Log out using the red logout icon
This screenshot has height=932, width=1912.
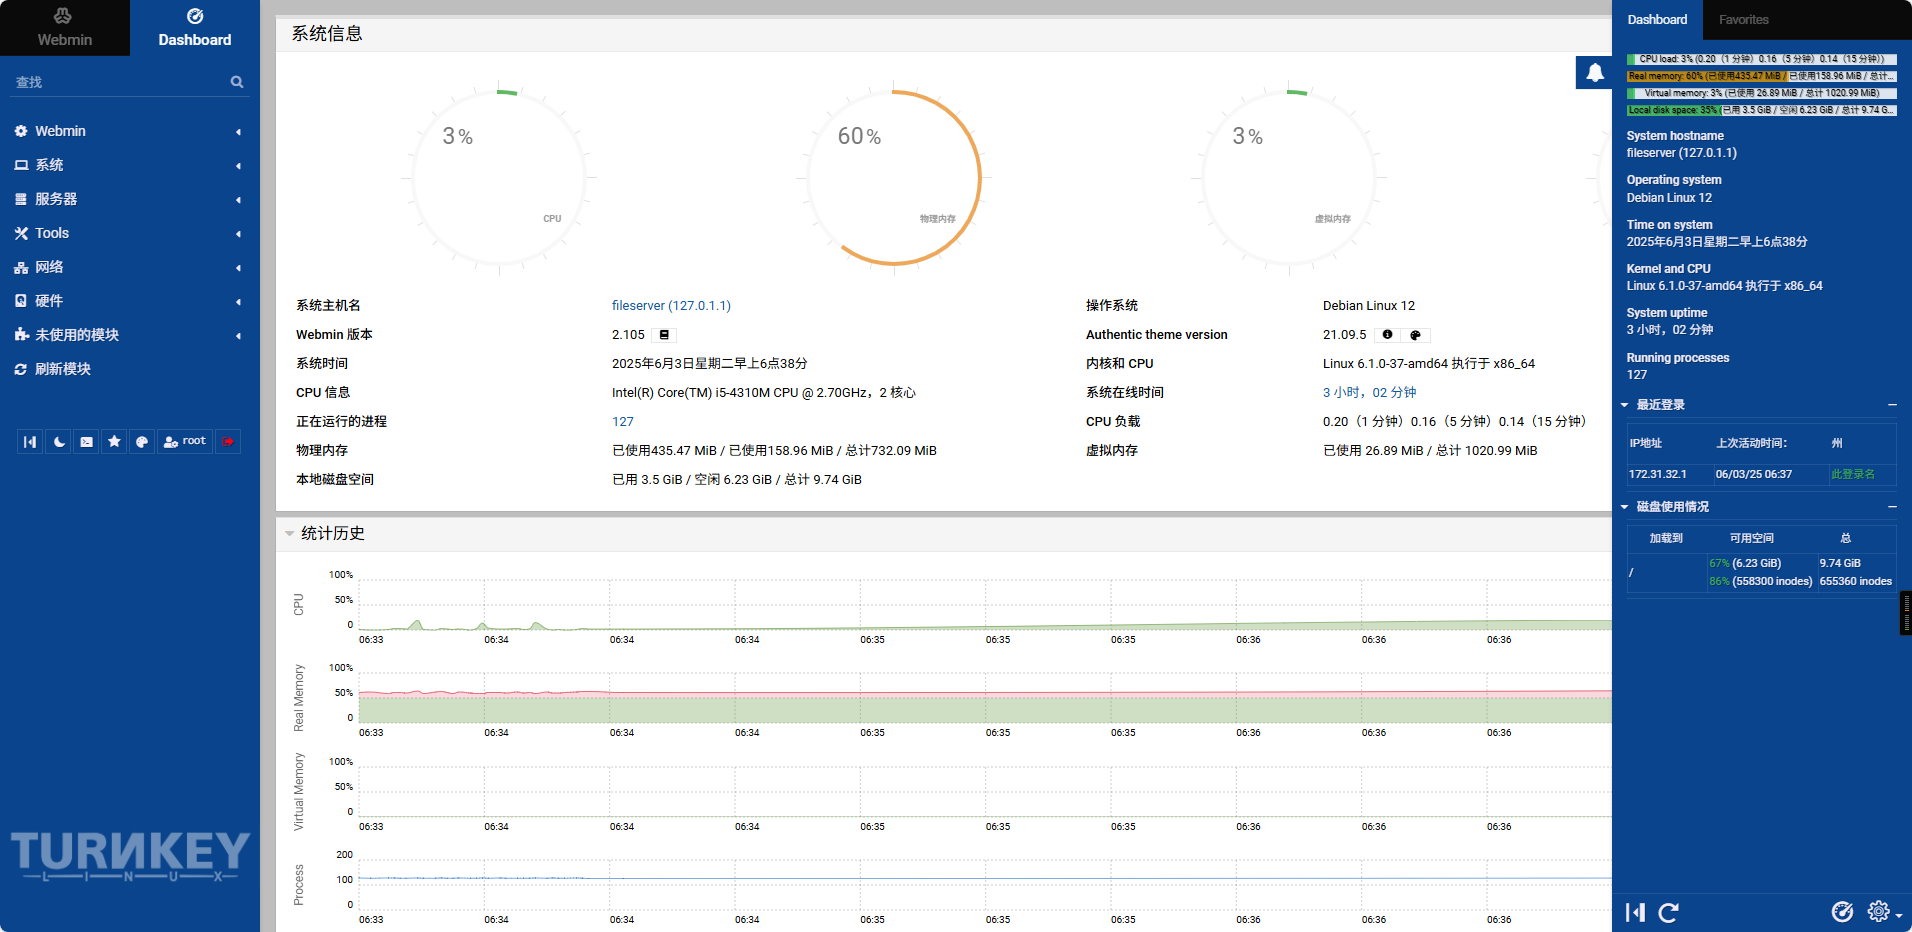(228, 441)
